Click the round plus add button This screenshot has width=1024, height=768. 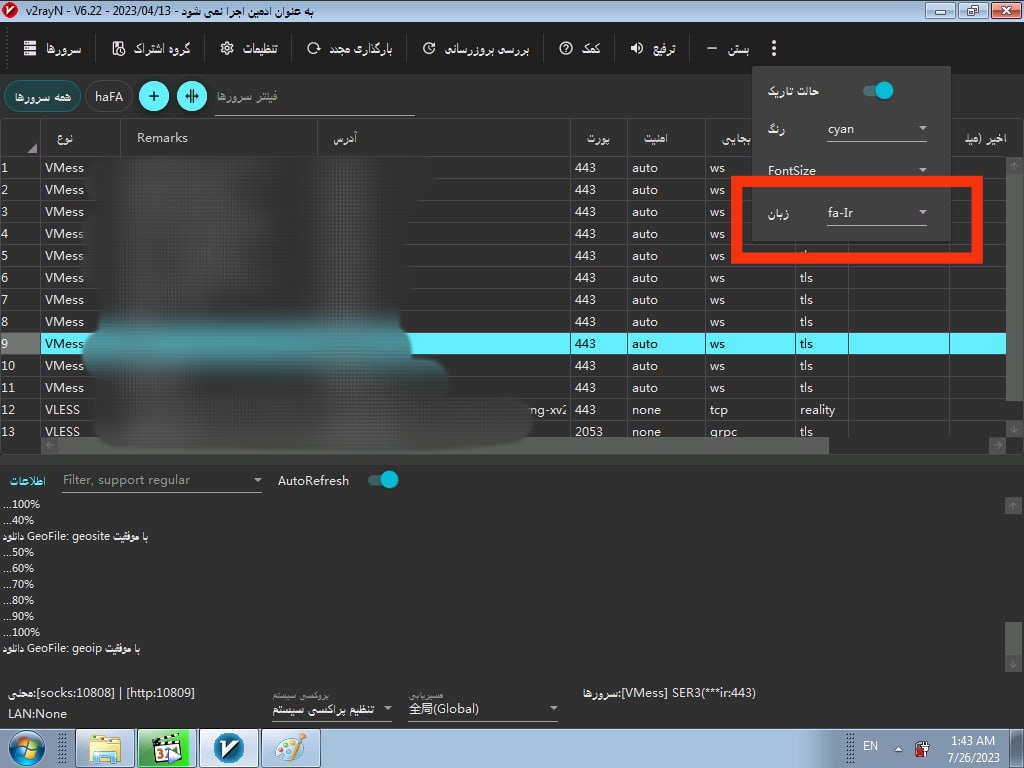[153, 97]
